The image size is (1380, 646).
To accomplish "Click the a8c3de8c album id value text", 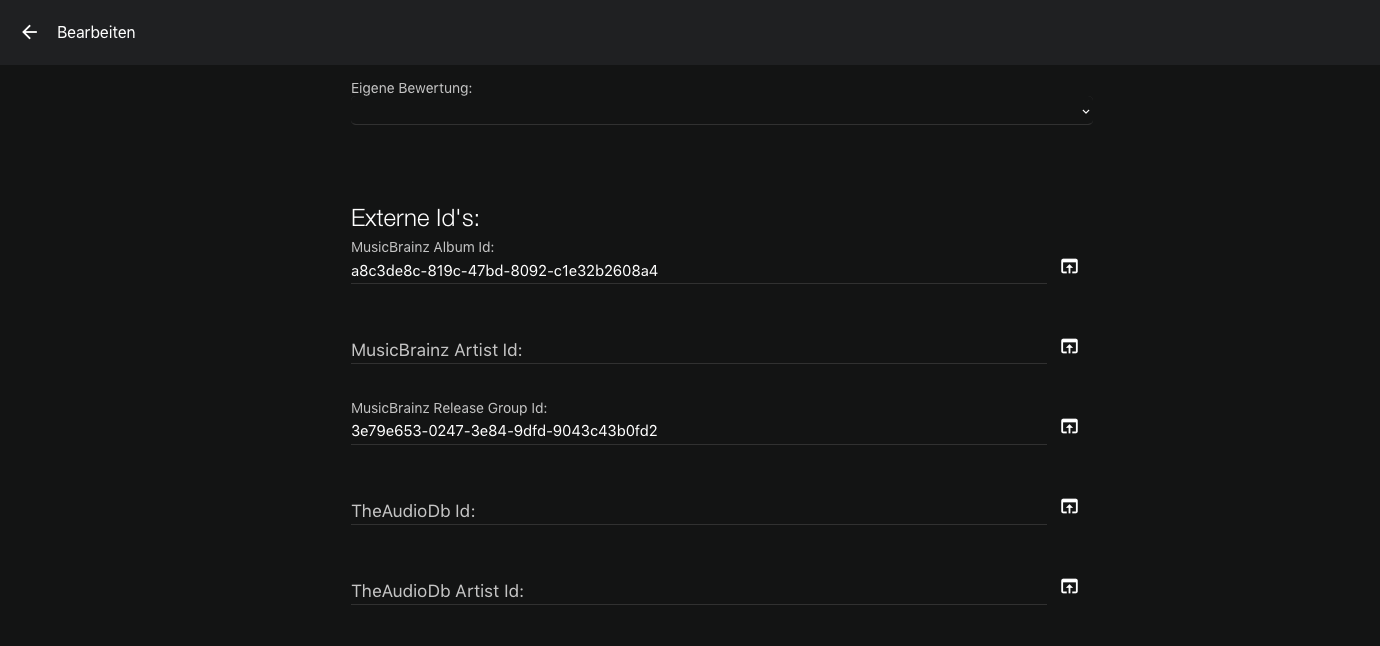I will coord(504,271).
